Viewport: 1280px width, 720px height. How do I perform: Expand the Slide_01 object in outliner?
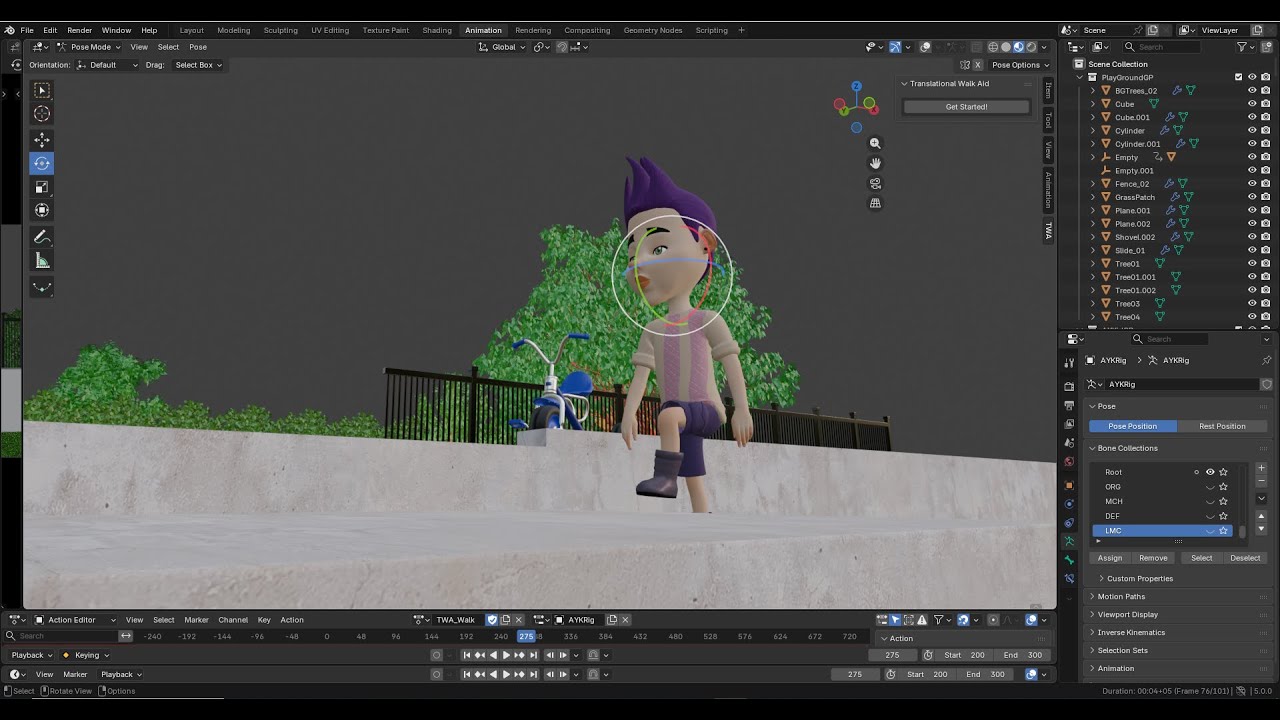(1092, 250)
